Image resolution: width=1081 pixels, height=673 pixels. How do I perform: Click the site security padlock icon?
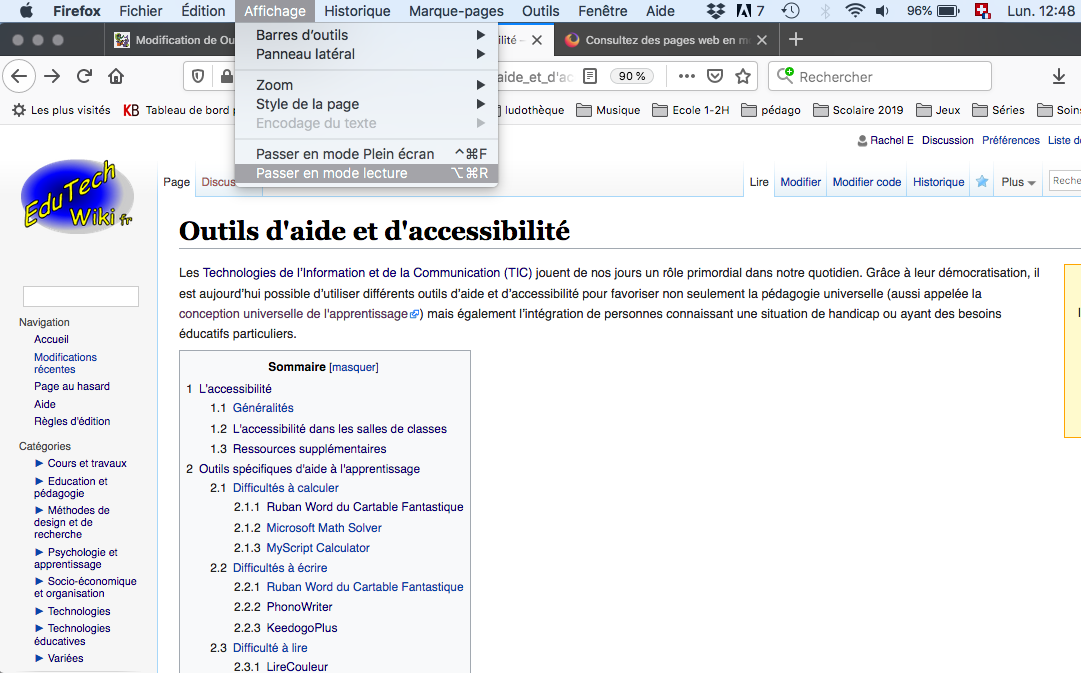coord(226,77)
